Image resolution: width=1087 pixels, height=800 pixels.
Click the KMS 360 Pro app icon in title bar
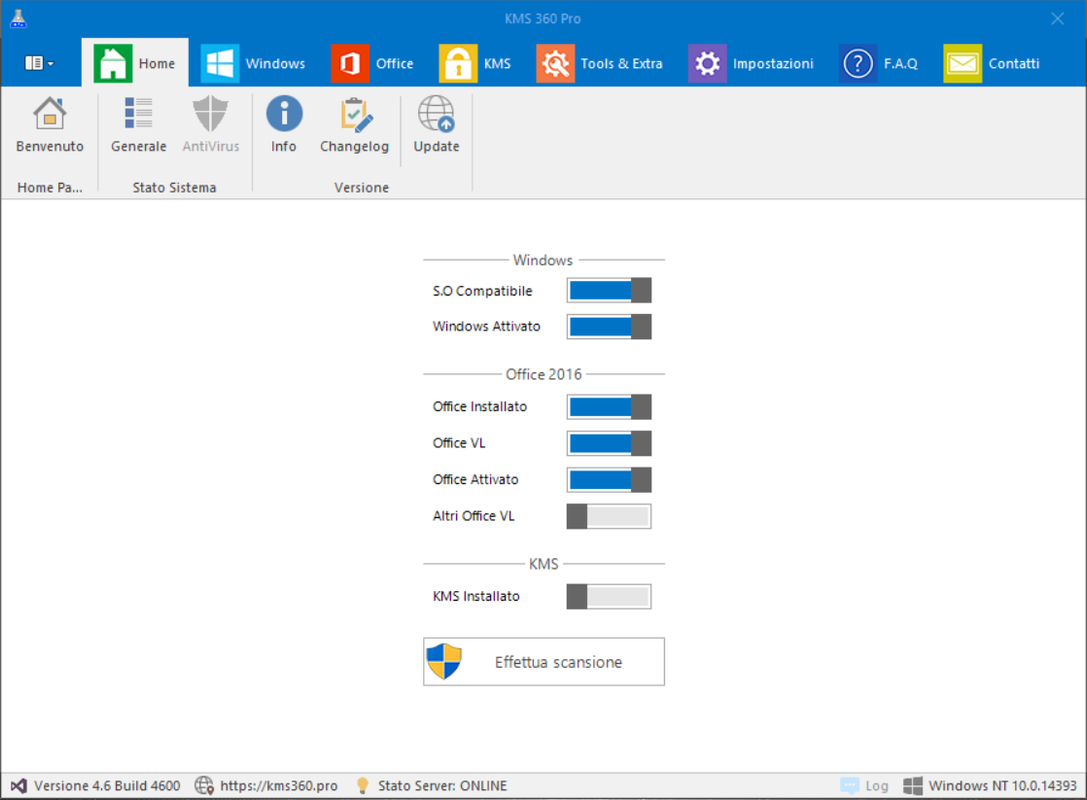(x=18, y=19)
